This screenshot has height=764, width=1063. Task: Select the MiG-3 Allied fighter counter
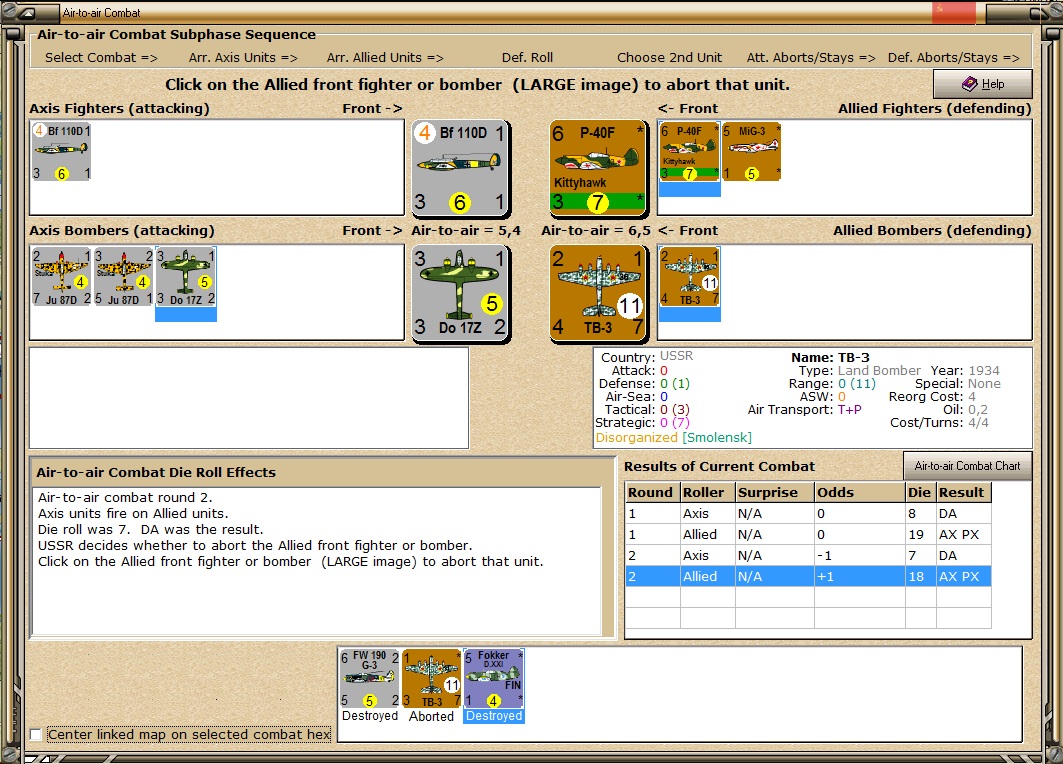[x=751, y=152]
